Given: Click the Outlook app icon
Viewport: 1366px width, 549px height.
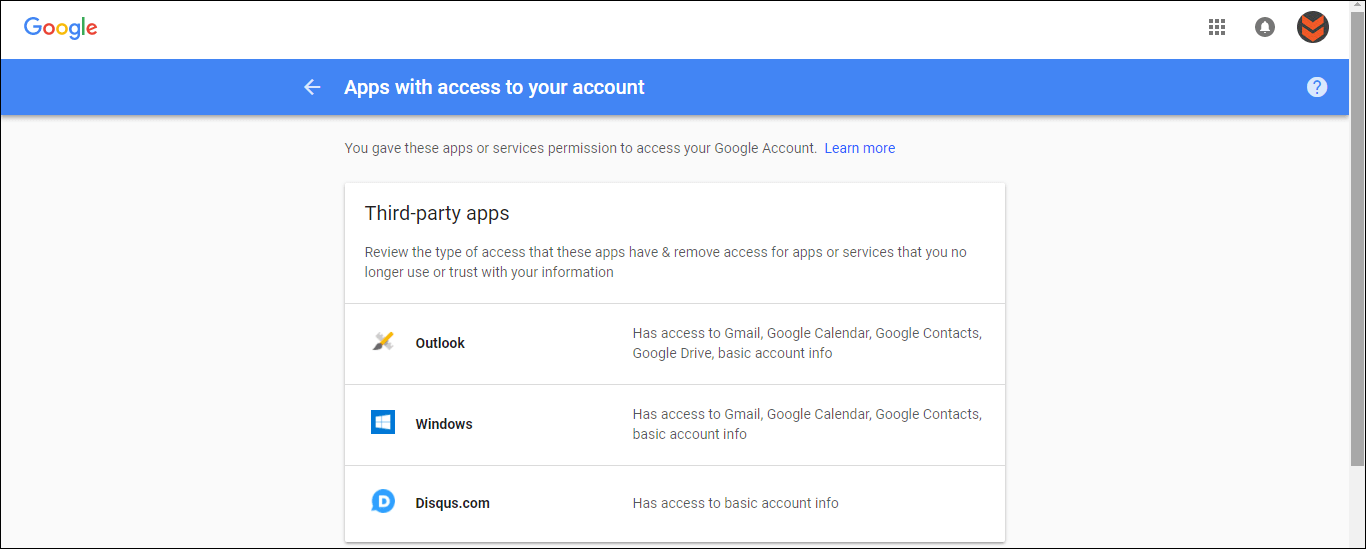Looking at the screenshot, I should 383,342.
